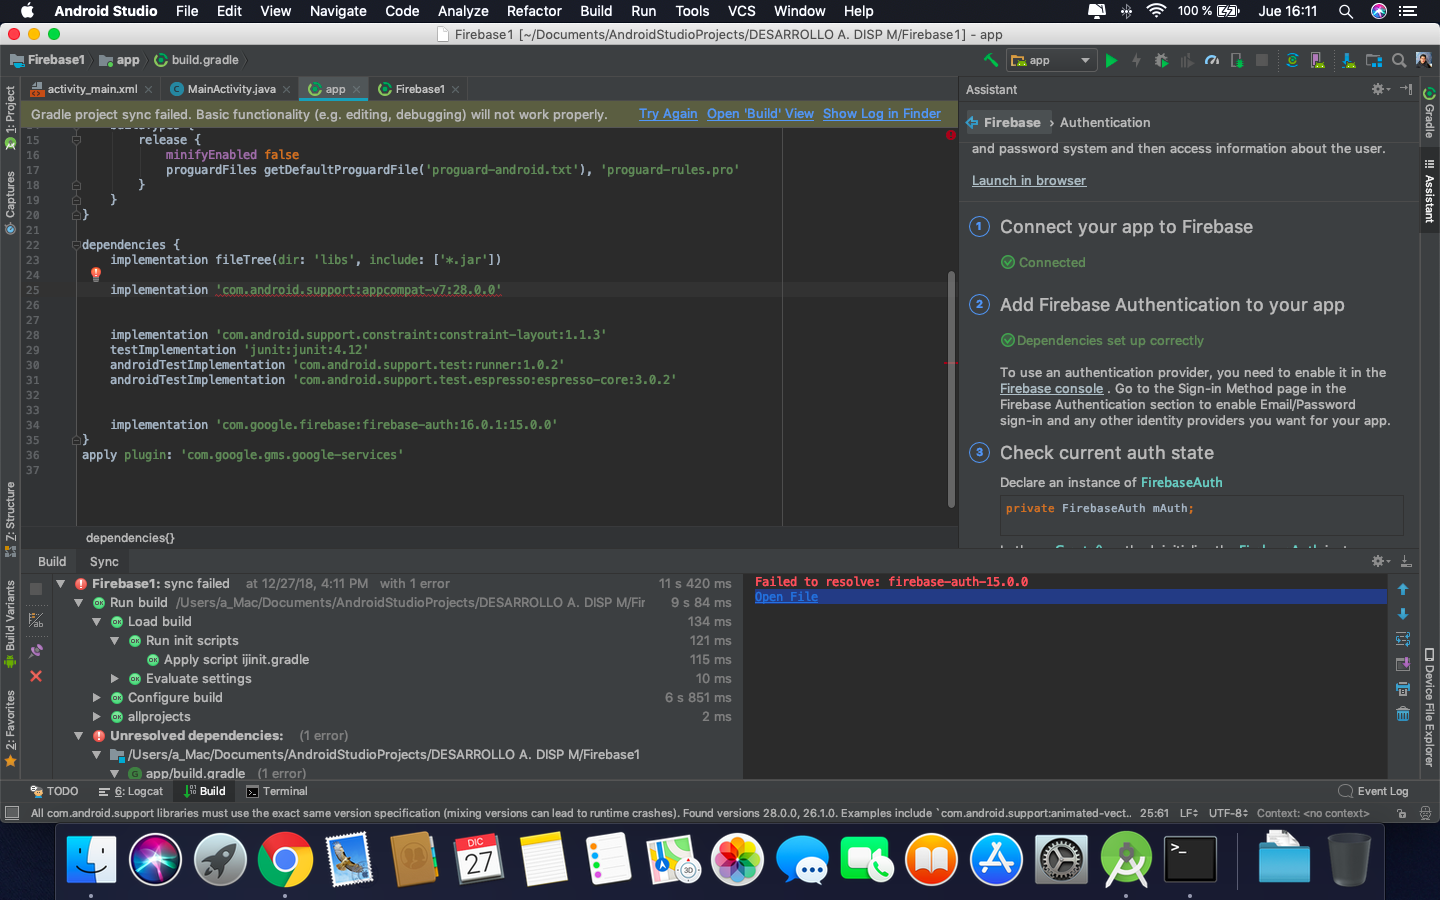Click Open File link in build output
Image resolution: width=1440 pixels, height=900 pixels.
(786, 596)
